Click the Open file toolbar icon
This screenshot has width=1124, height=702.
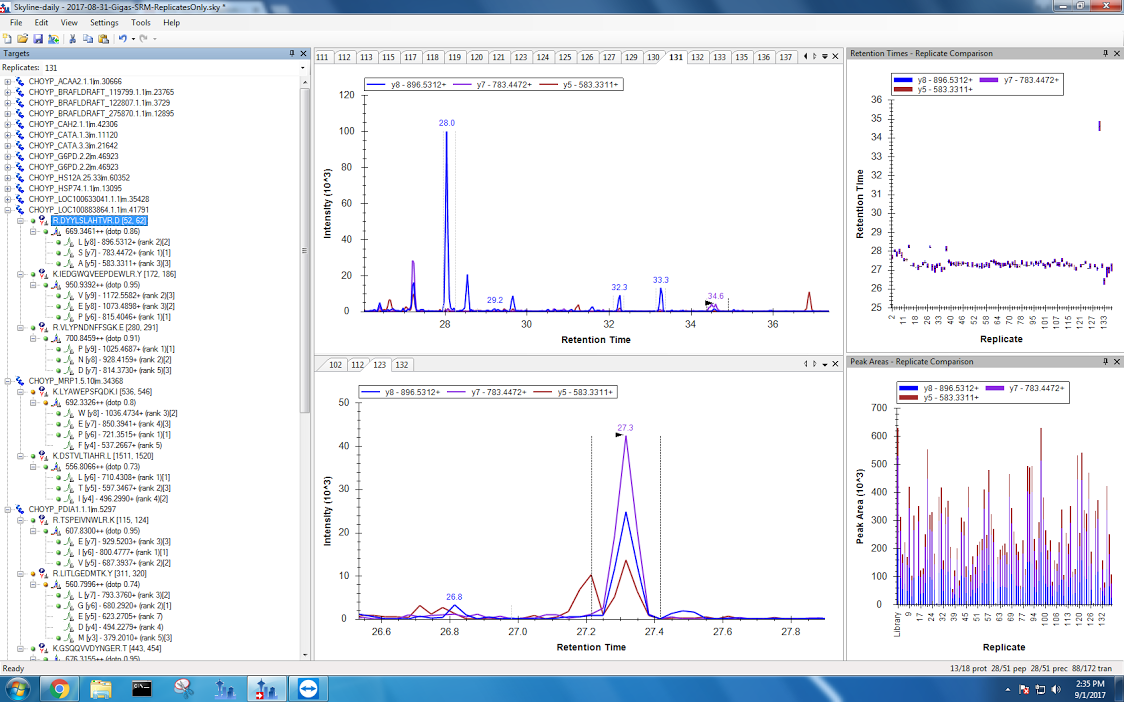pos(22,39)
